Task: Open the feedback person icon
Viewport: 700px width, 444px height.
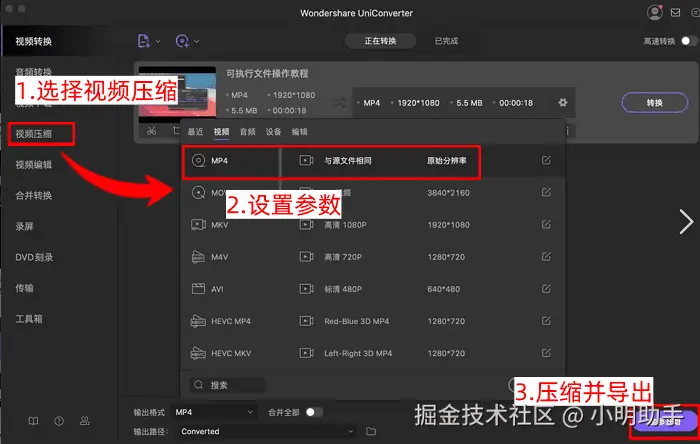Action: [x=84, y=421]
